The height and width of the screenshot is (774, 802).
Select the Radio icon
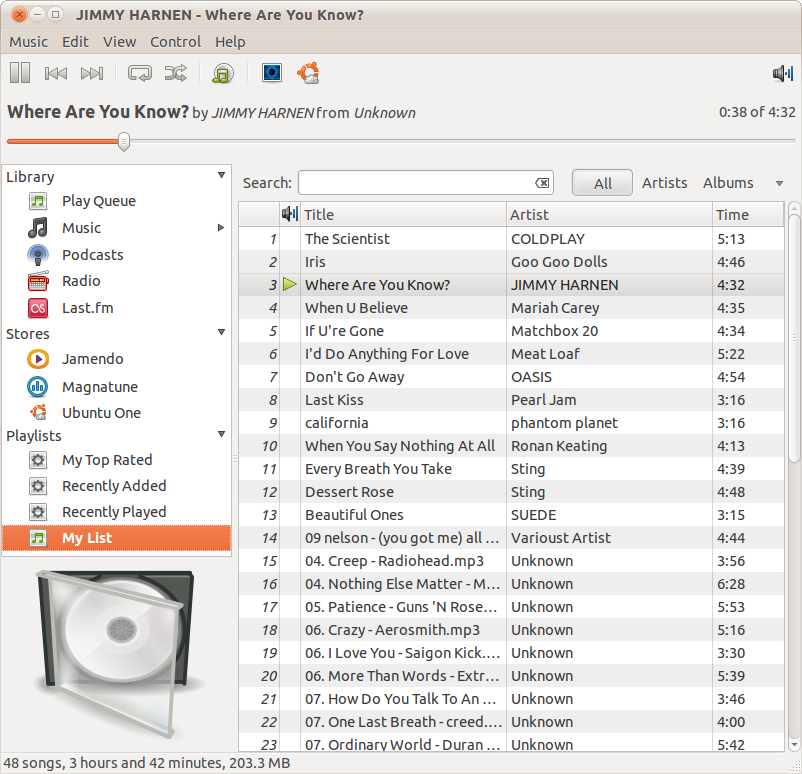tap(38, 281)
